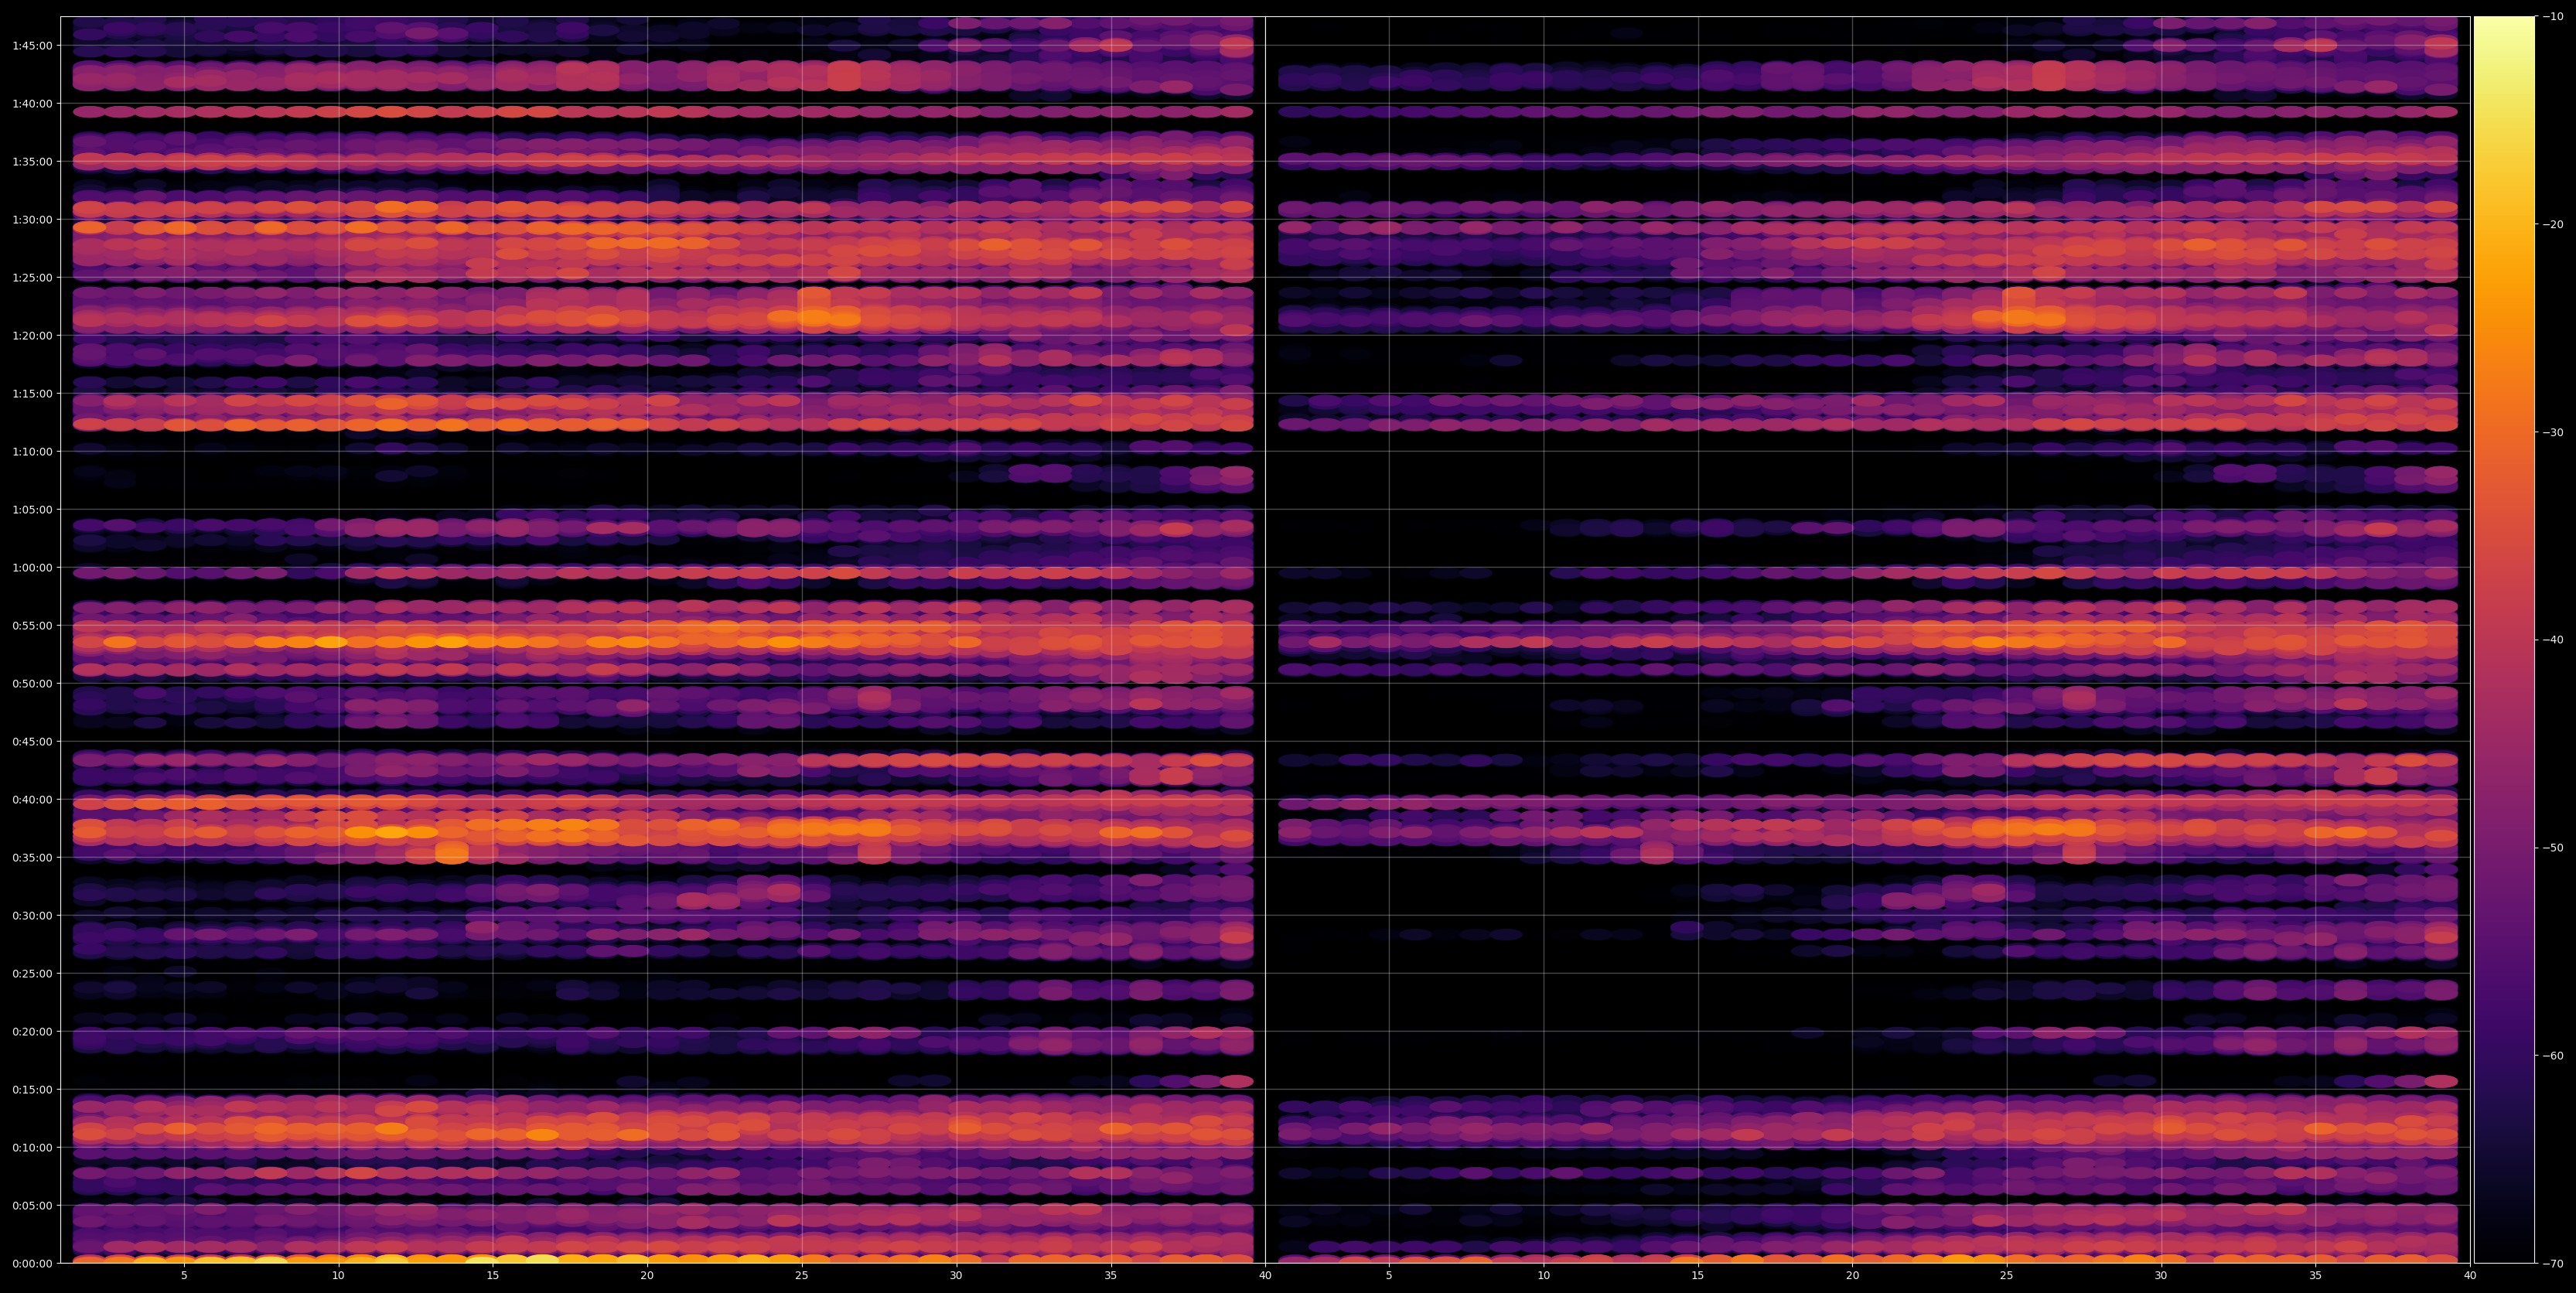Click x-axis label 40 of left plot
The image size is (2576, 1293).
(1265, 1276)
